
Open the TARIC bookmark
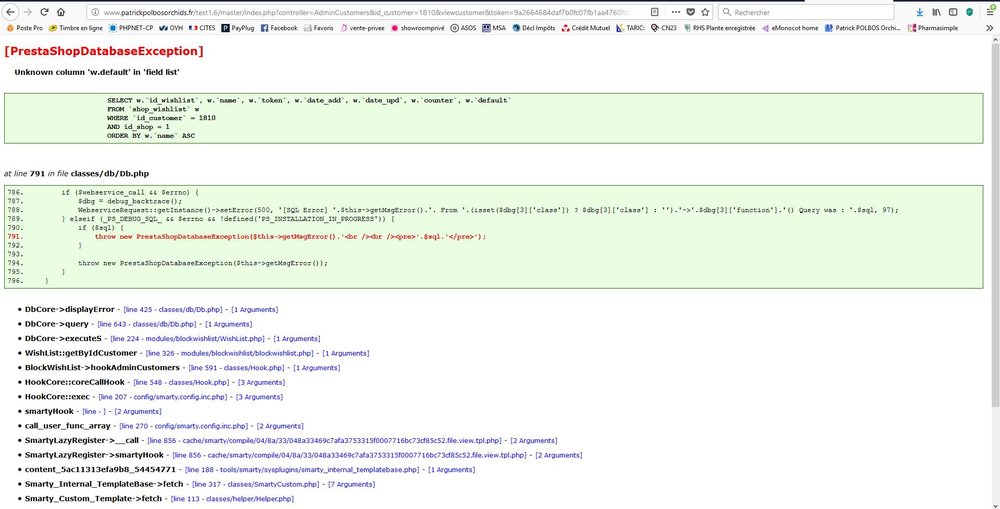click(x=630, y=28)
